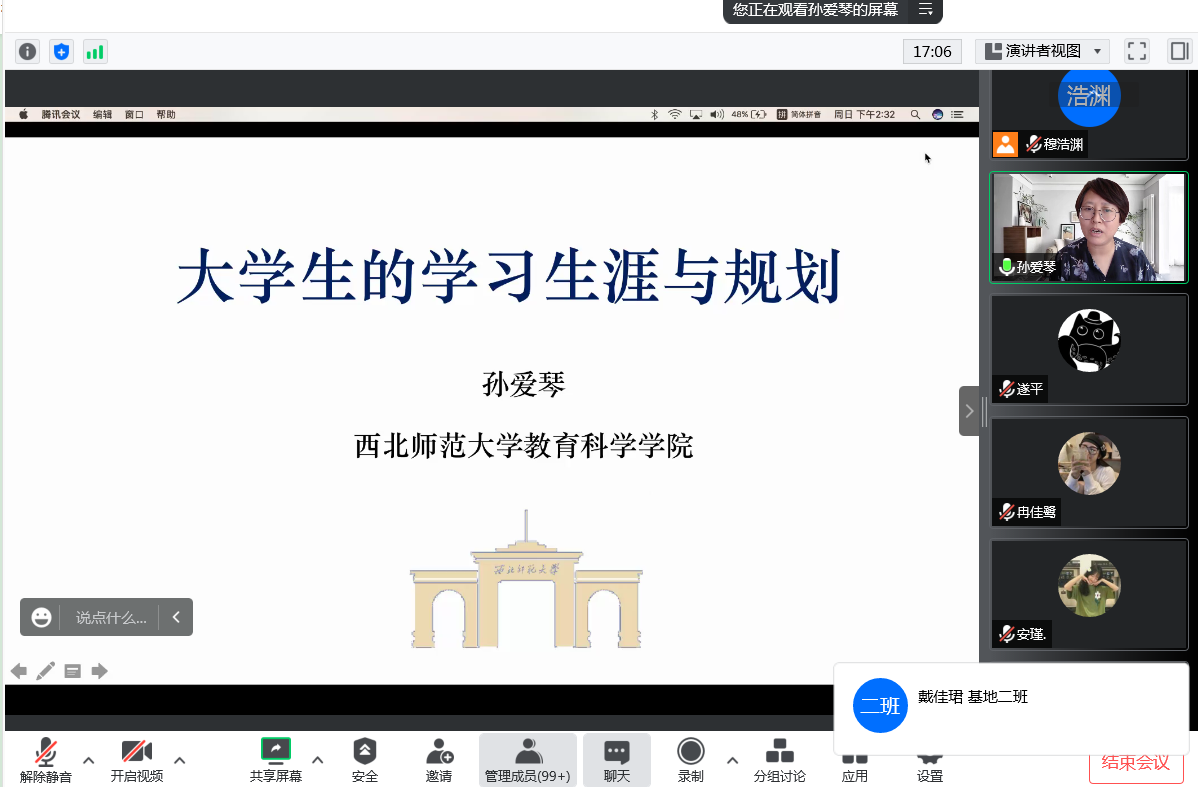
Task: Unmute the microphone (解除静音)
Action: coord(45,760)
